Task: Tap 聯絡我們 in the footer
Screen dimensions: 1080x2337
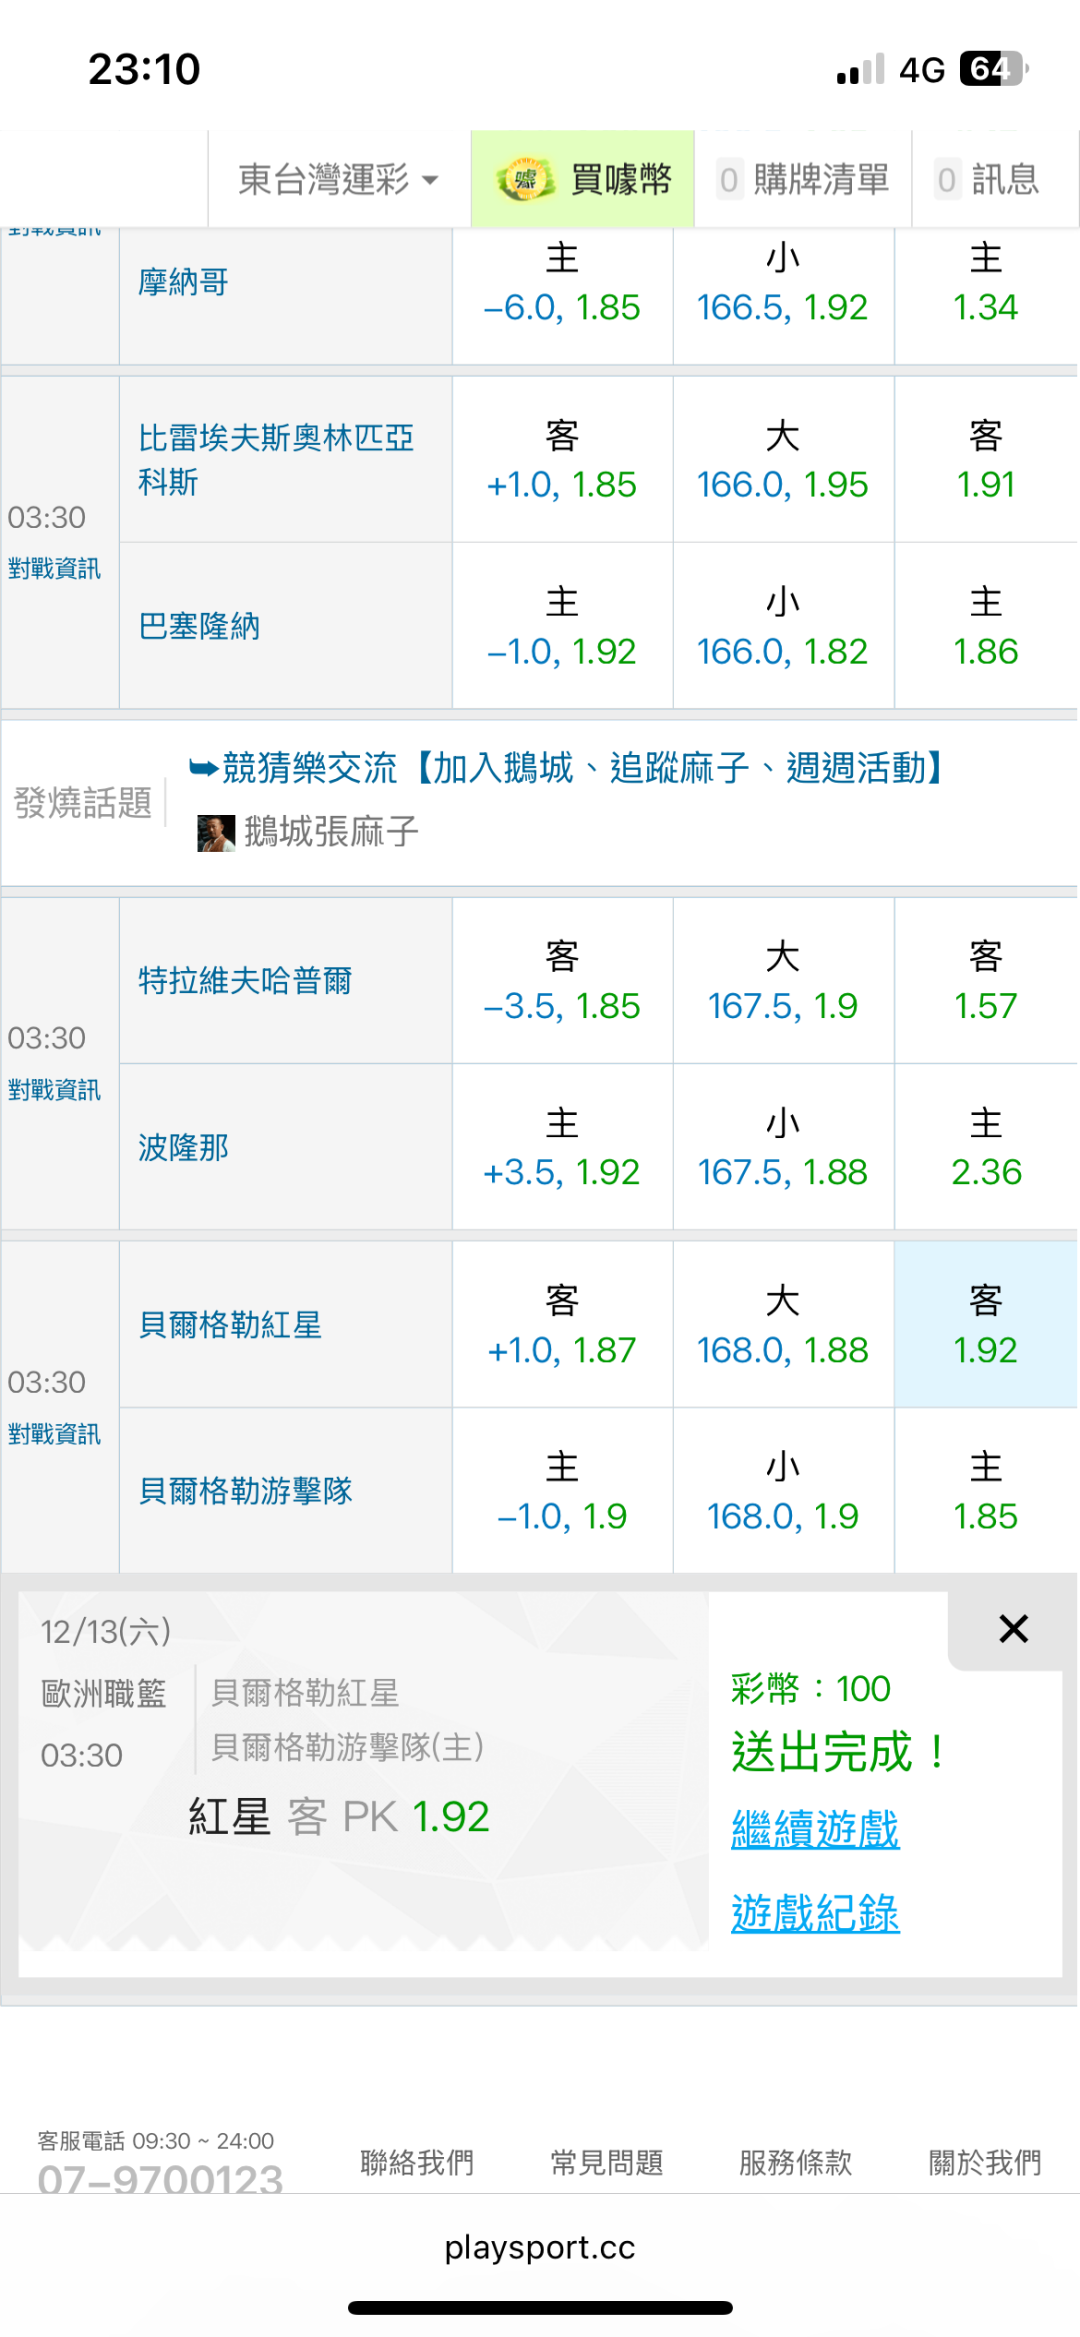Action: click(417, 2162)
